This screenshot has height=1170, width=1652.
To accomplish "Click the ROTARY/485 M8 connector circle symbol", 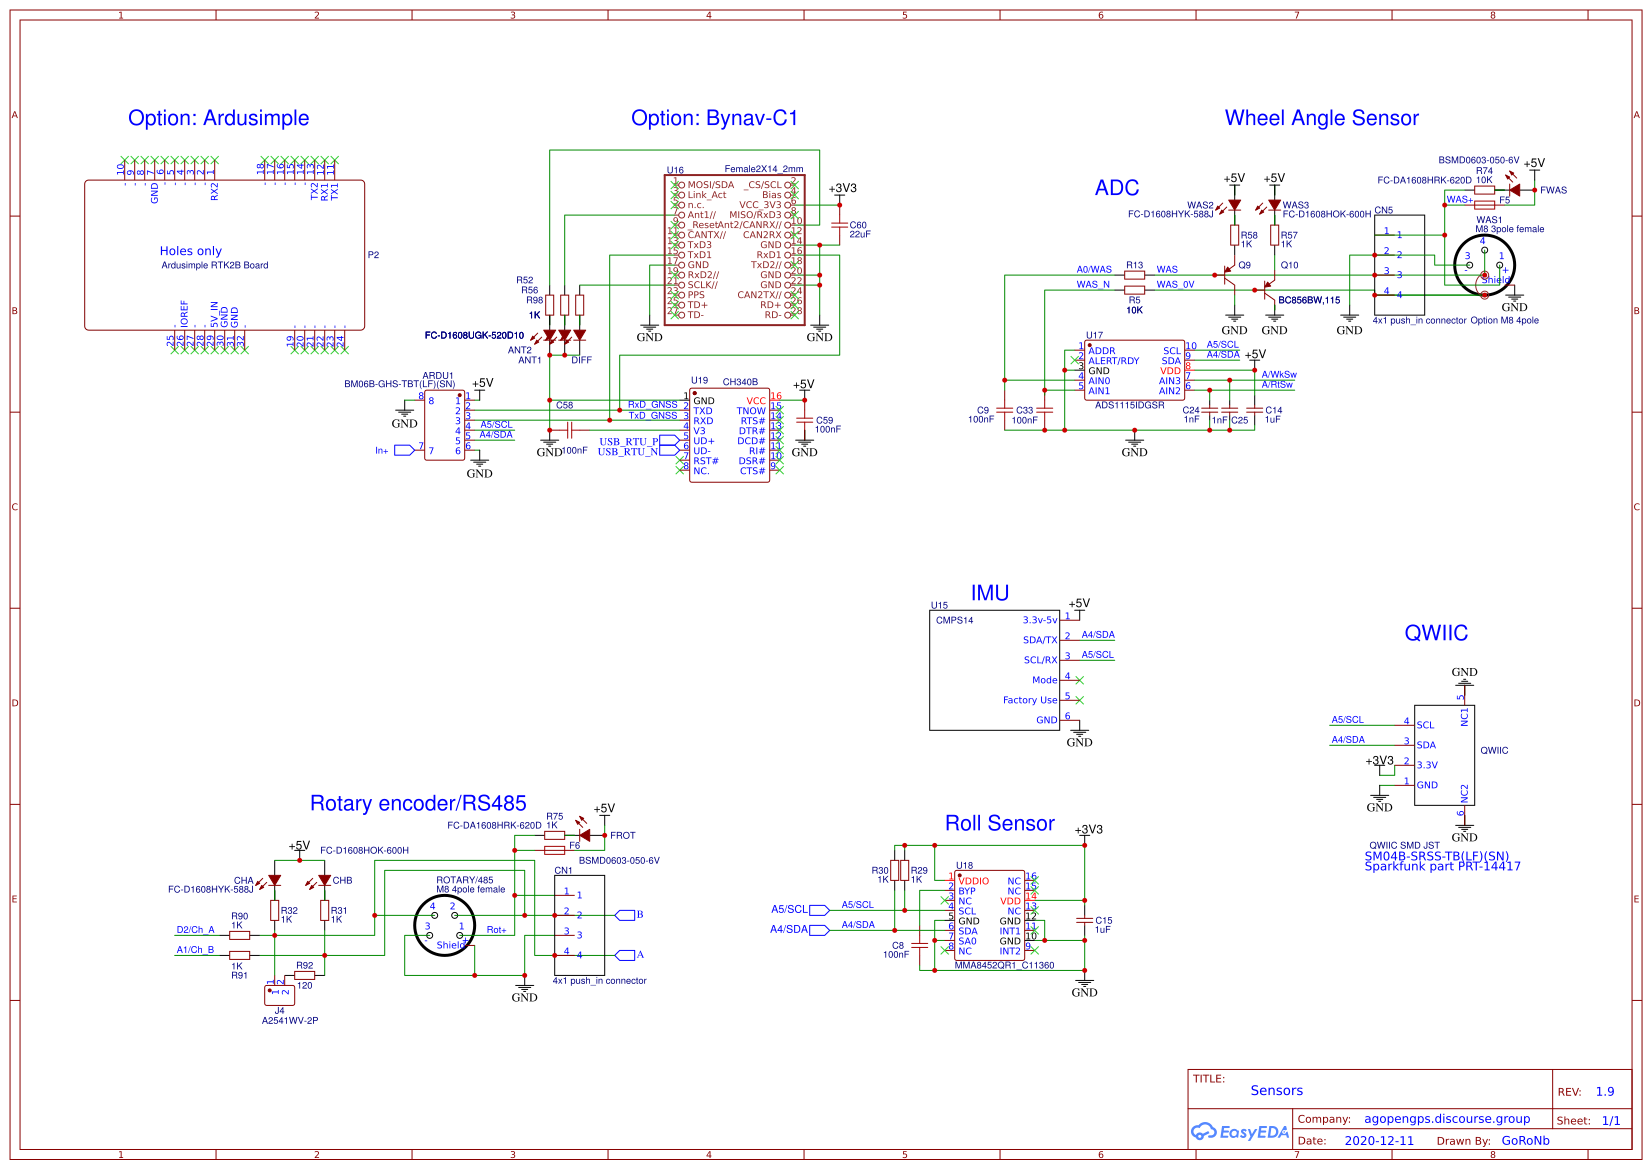I will coord(443,925).
